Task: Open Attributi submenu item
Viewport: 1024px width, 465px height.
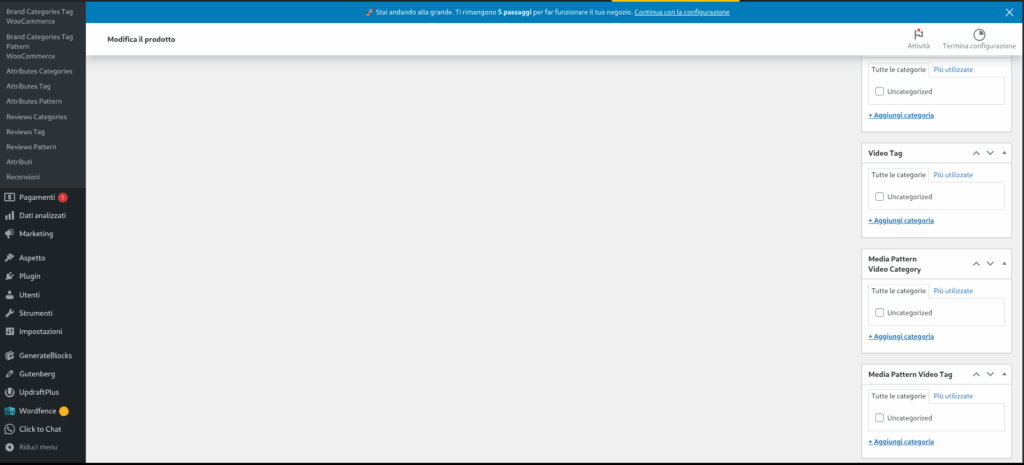Action: [20, 162]
